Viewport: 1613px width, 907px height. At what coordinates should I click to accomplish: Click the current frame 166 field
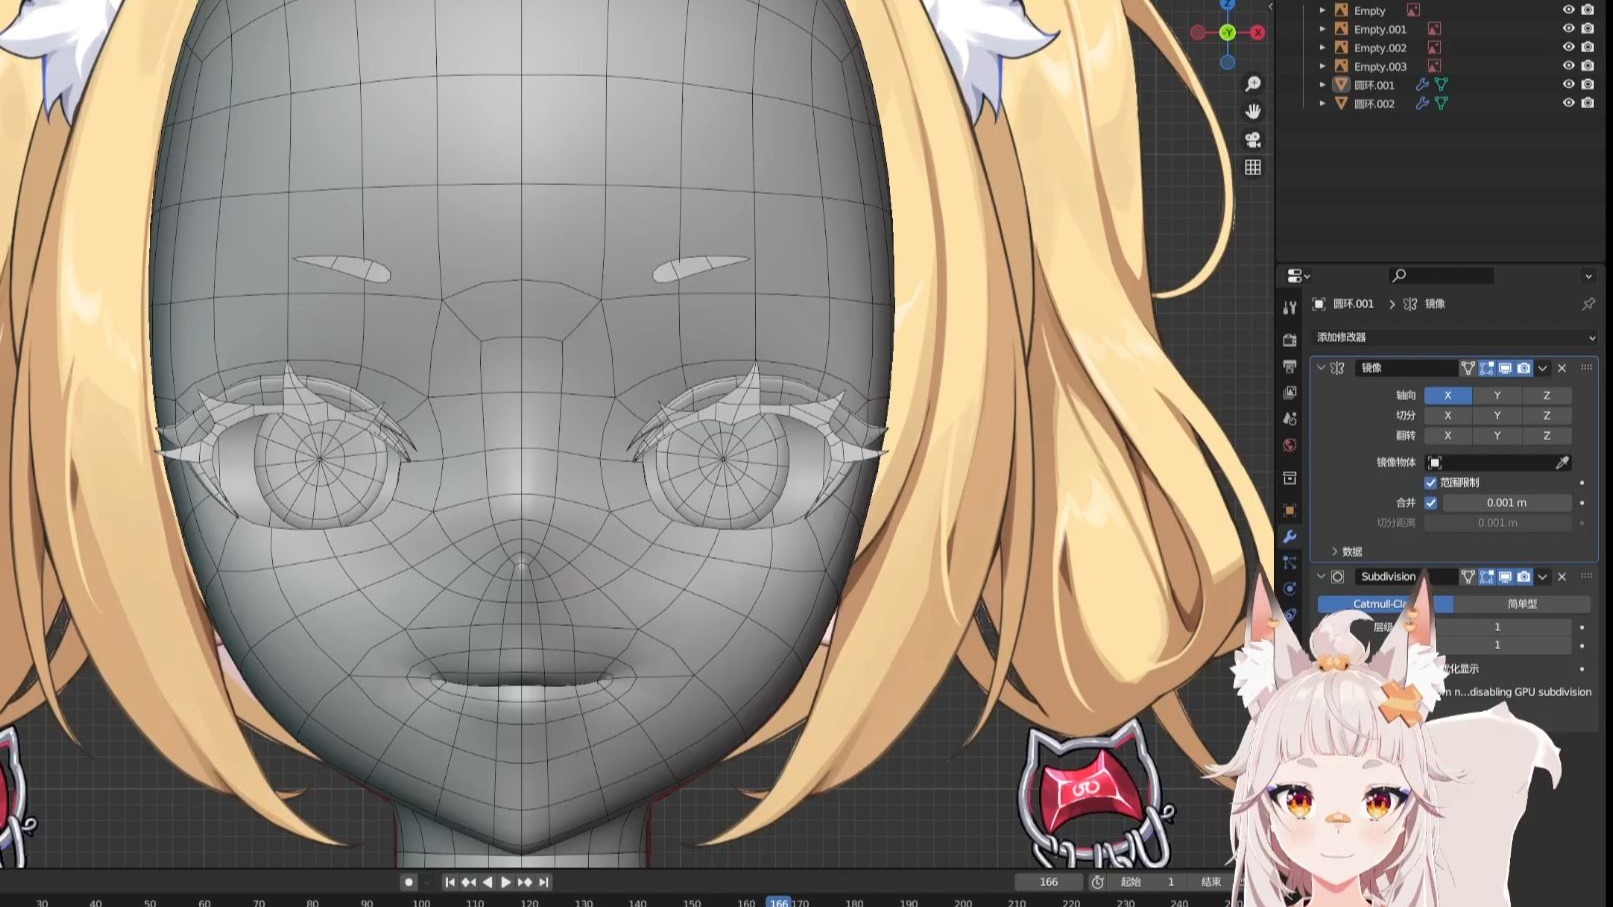pyautogui.click(x=1048, y=882)
